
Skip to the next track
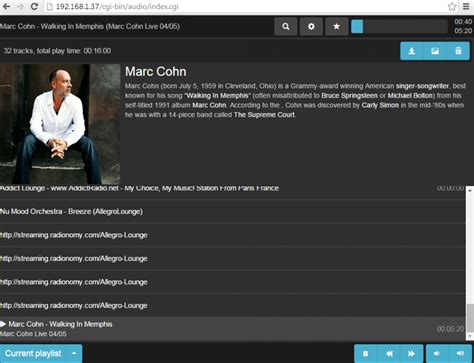coord(412,354)
